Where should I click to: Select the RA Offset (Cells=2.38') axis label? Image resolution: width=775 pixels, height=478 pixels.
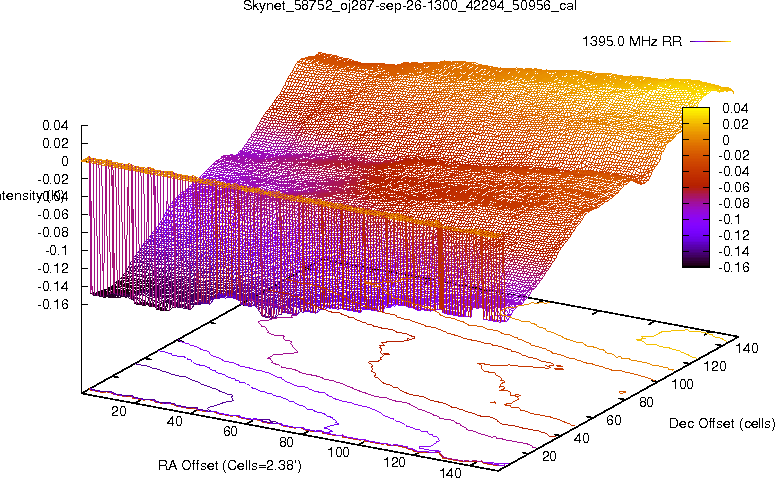tap(230, 465)
